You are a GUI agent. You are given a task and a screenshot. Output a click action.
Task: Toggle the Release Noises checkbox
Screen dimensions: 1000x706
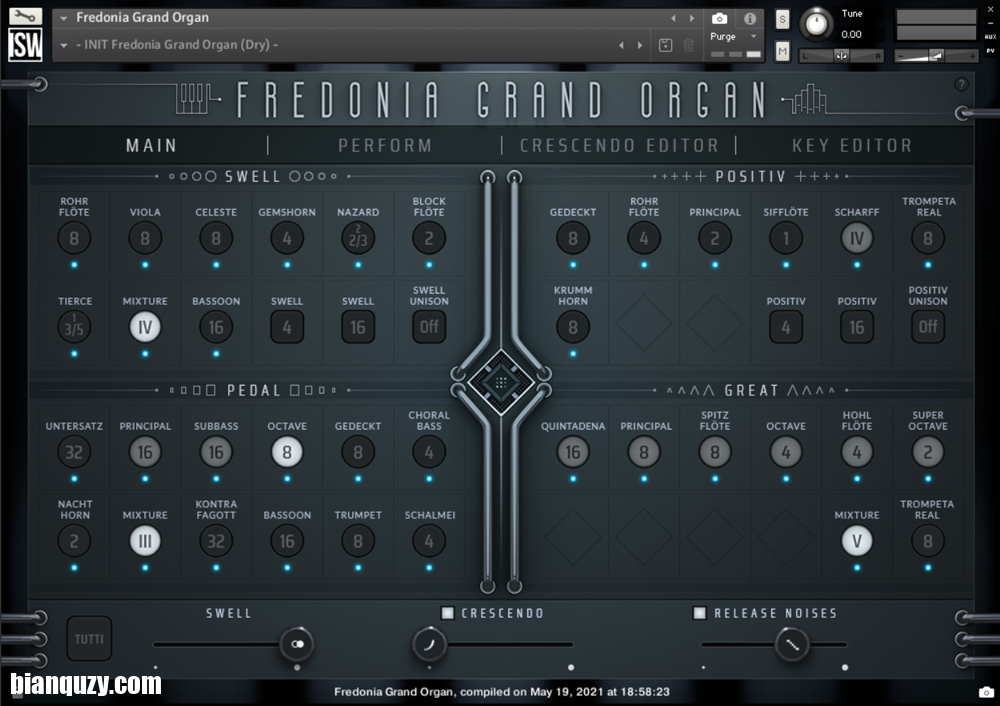pyautogui.click(x=700, y=613)
